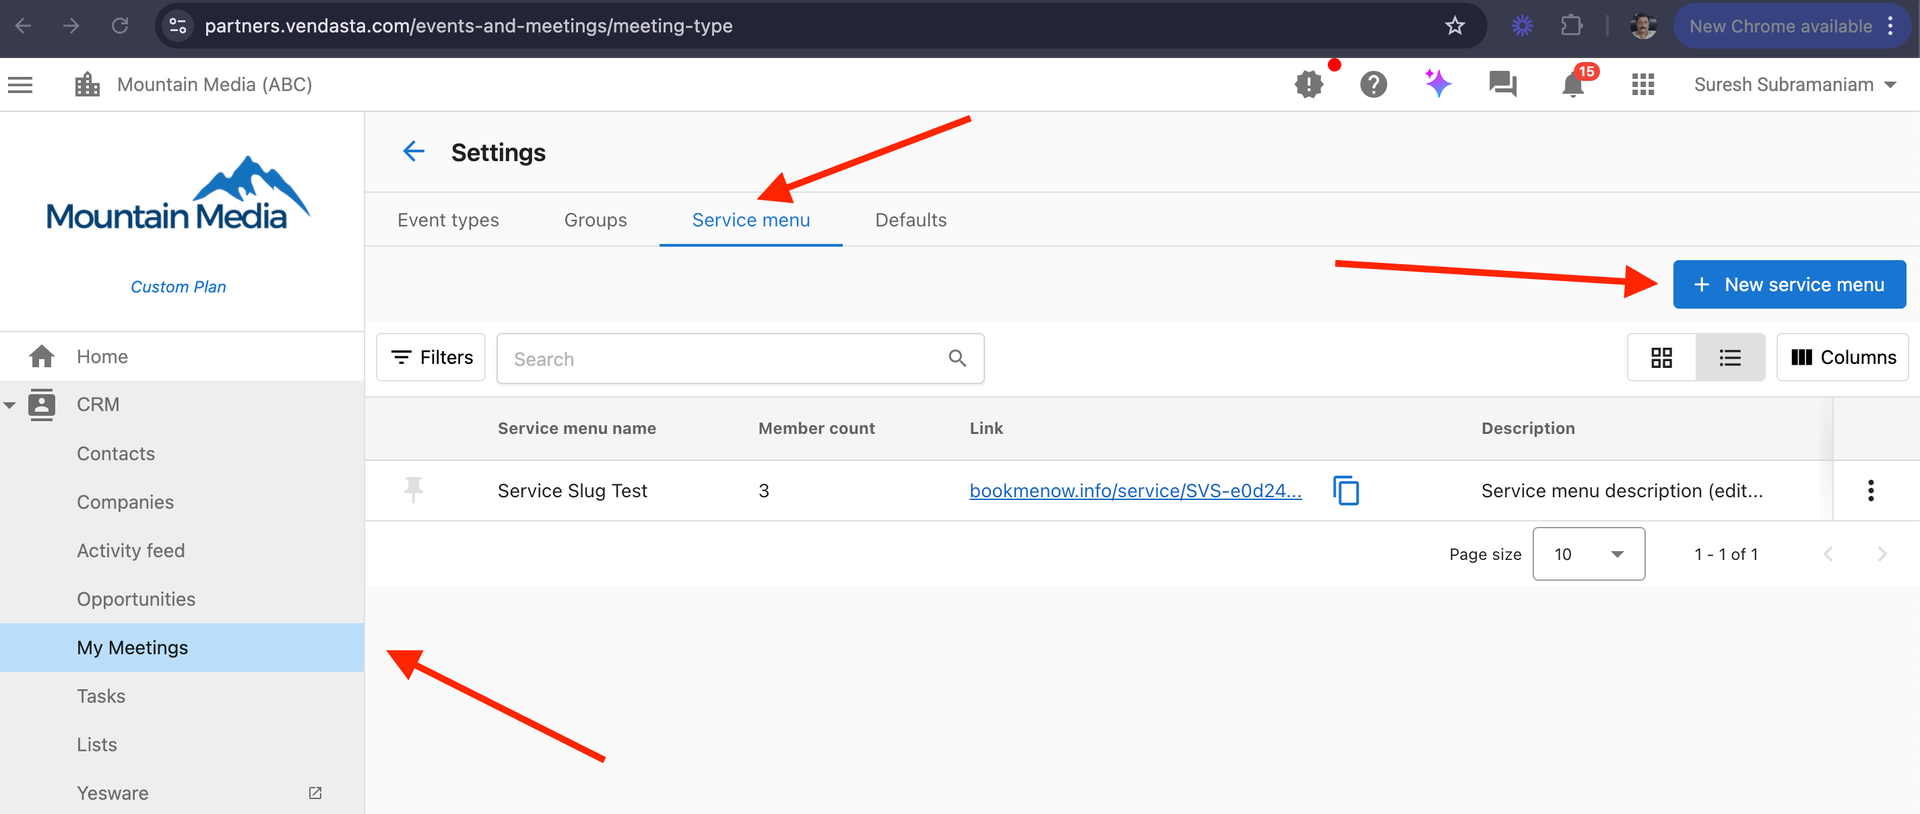Copy the bookmenow service link
This screenshot has height=814, width=1920.
pos(1346,490)
